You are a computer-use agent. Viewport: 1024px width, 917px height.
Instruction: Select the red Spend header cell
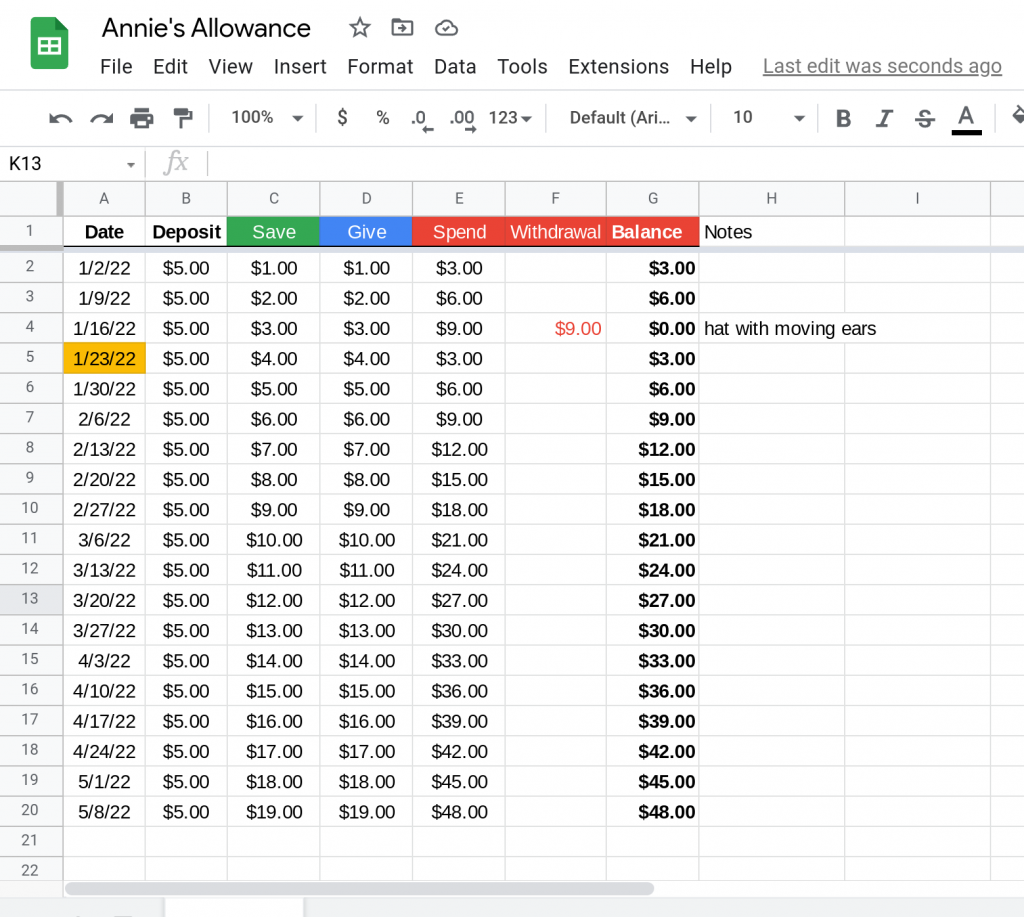[459, 232]
